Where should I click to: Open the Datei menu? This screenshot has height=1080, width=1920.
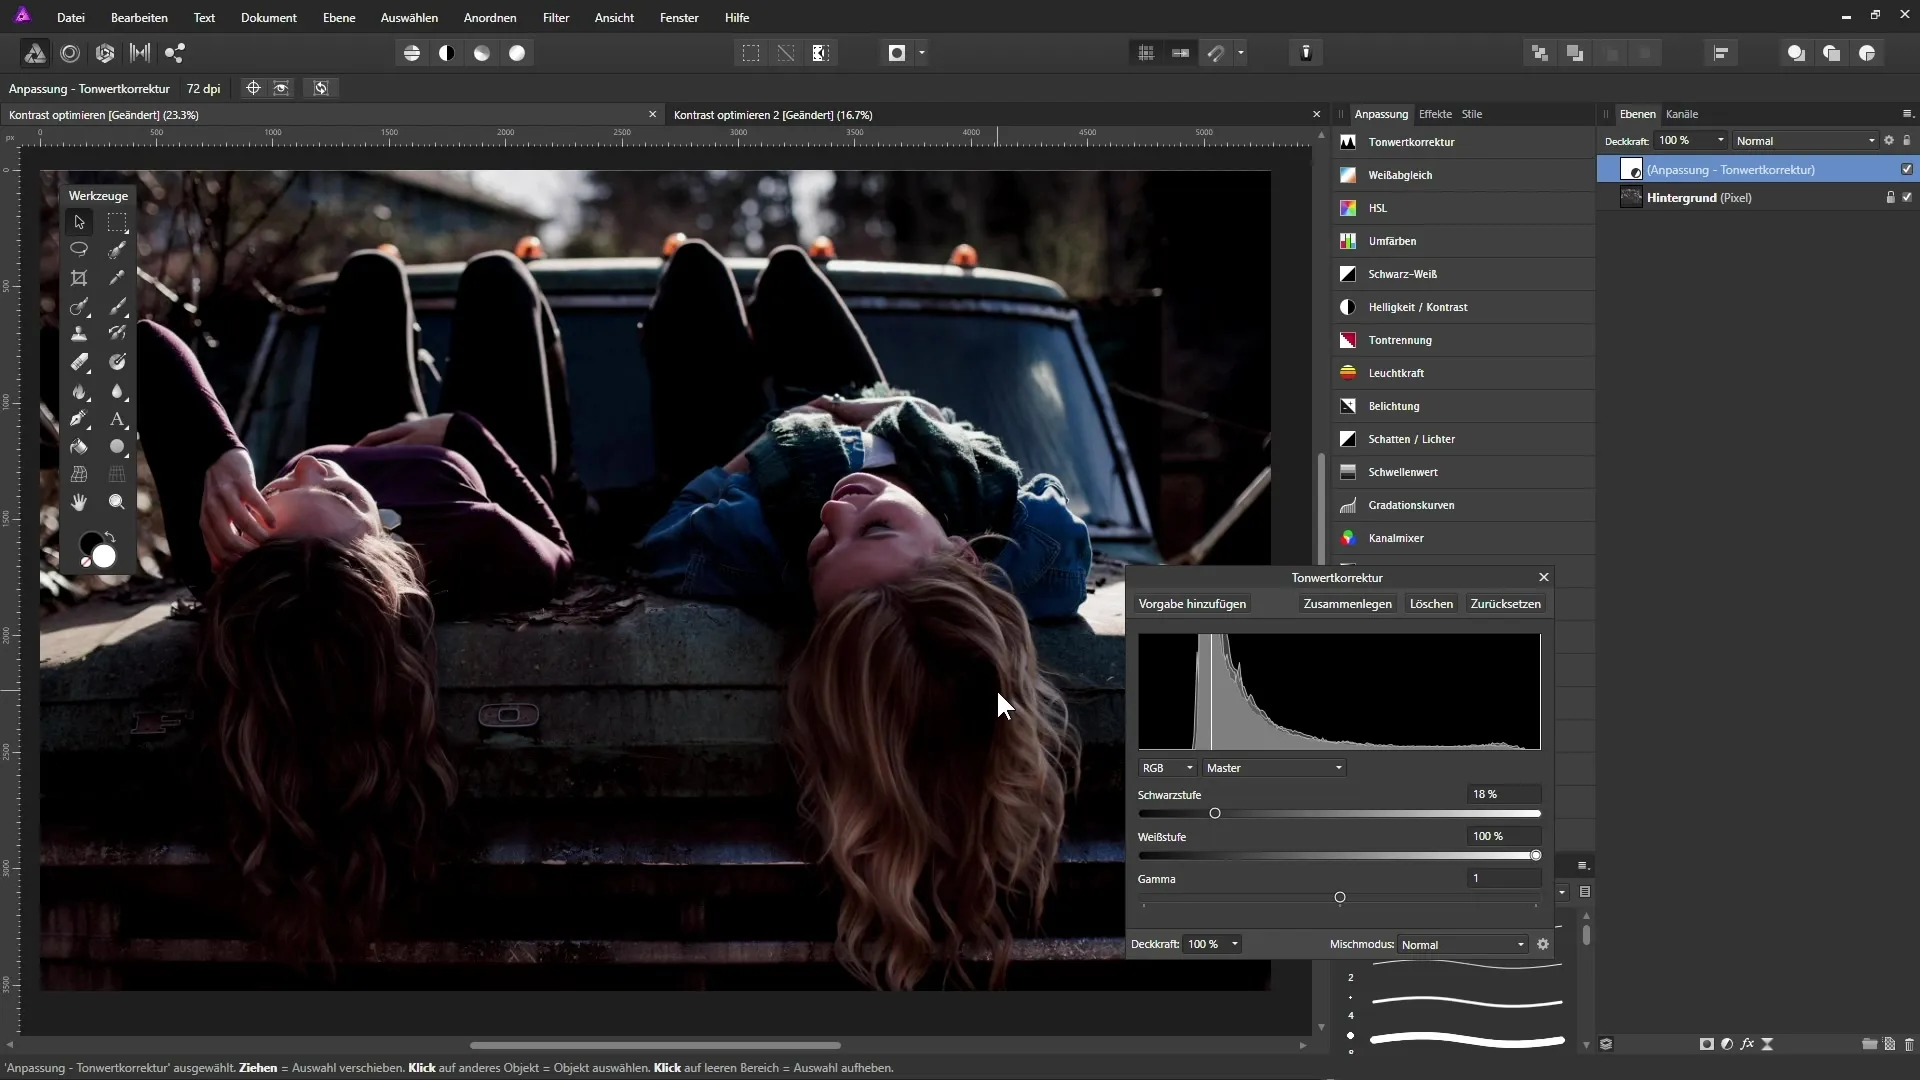[71, 17]
